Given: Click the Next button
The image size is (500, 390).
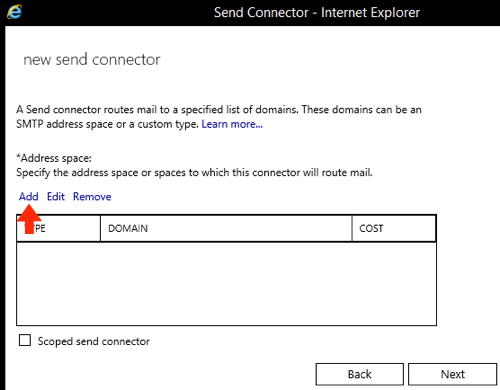Looking at the screenshot, I should pos(452,374).
